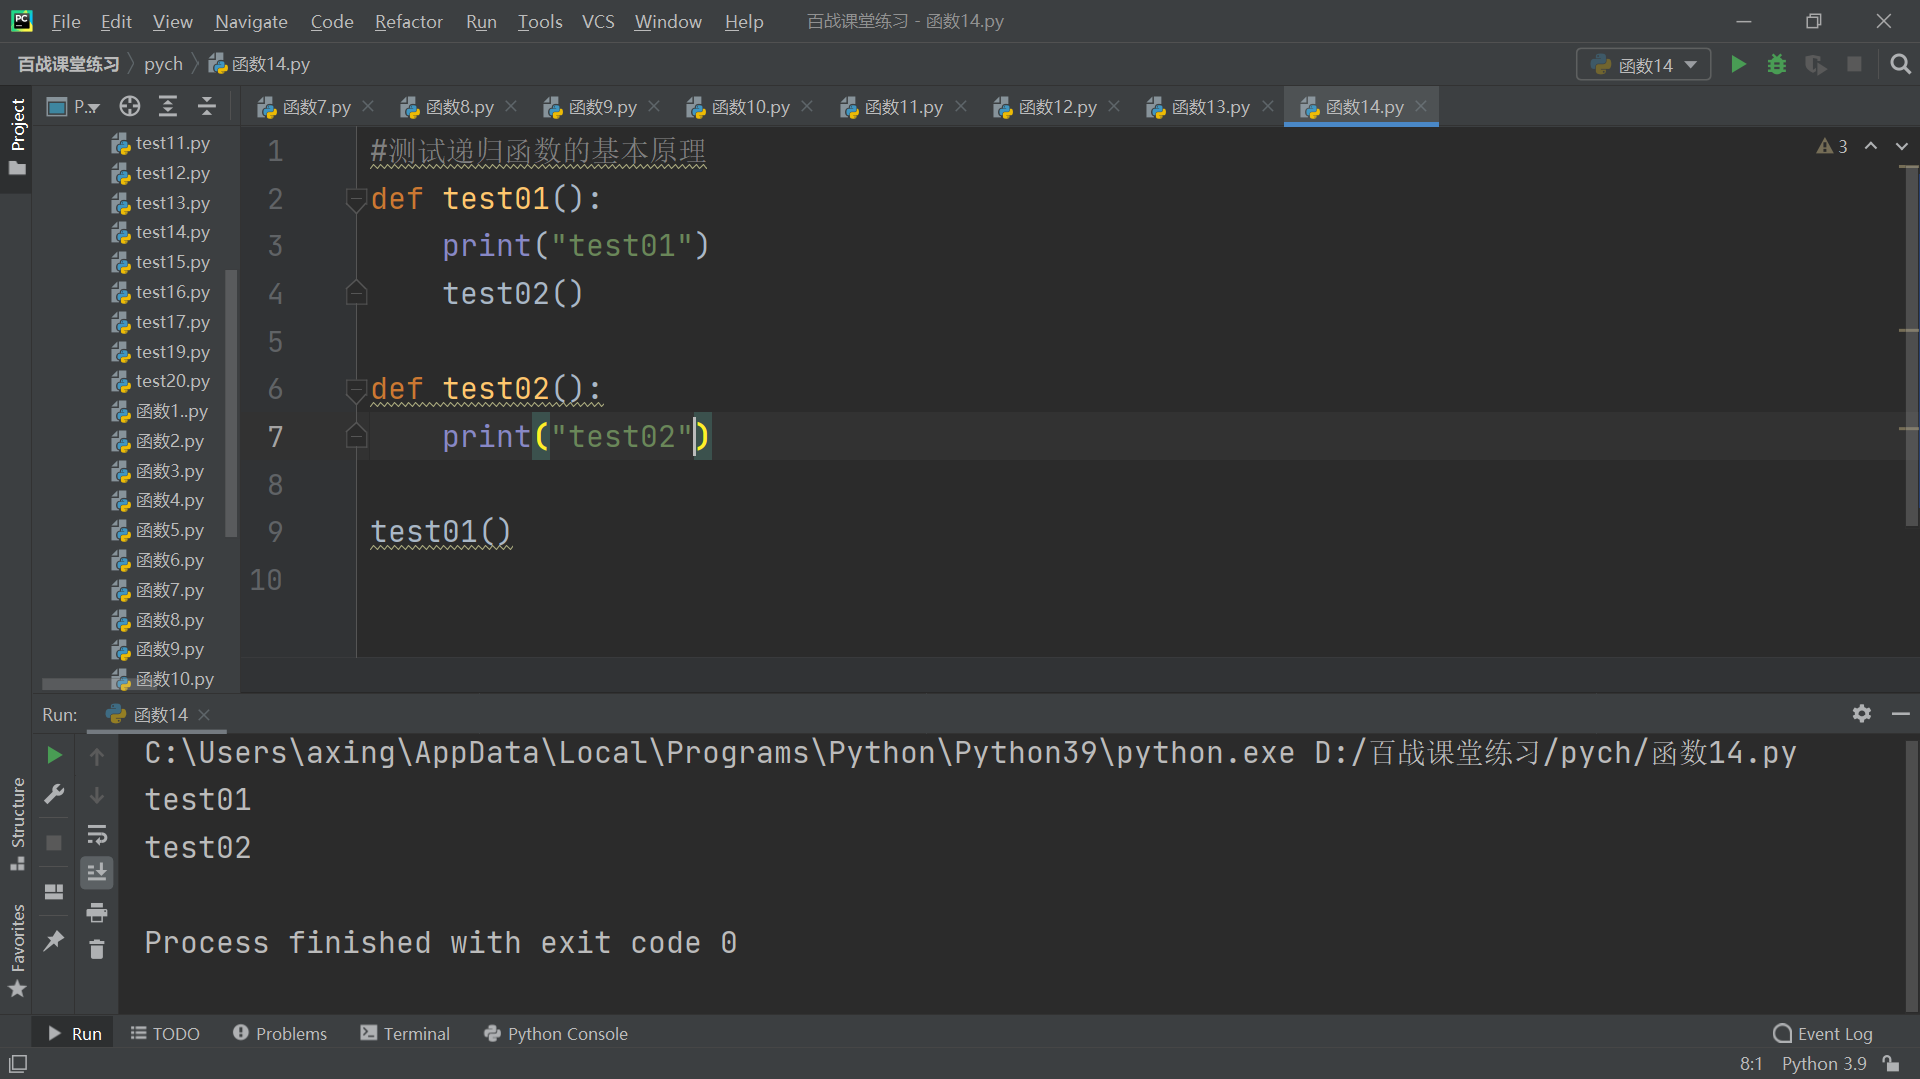This screenshot has height=1079, width=1920.
Task: Toggle the Favorites tool window sidebar tab
Action: pos(17,950)
